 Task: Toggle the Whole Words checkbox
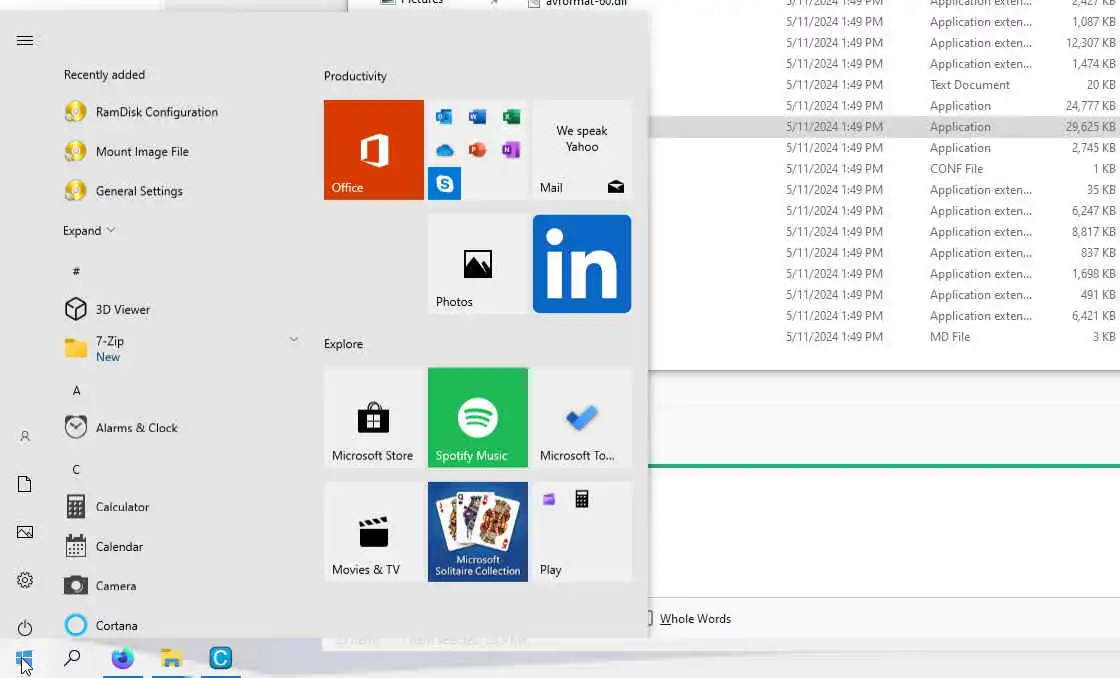650,619
